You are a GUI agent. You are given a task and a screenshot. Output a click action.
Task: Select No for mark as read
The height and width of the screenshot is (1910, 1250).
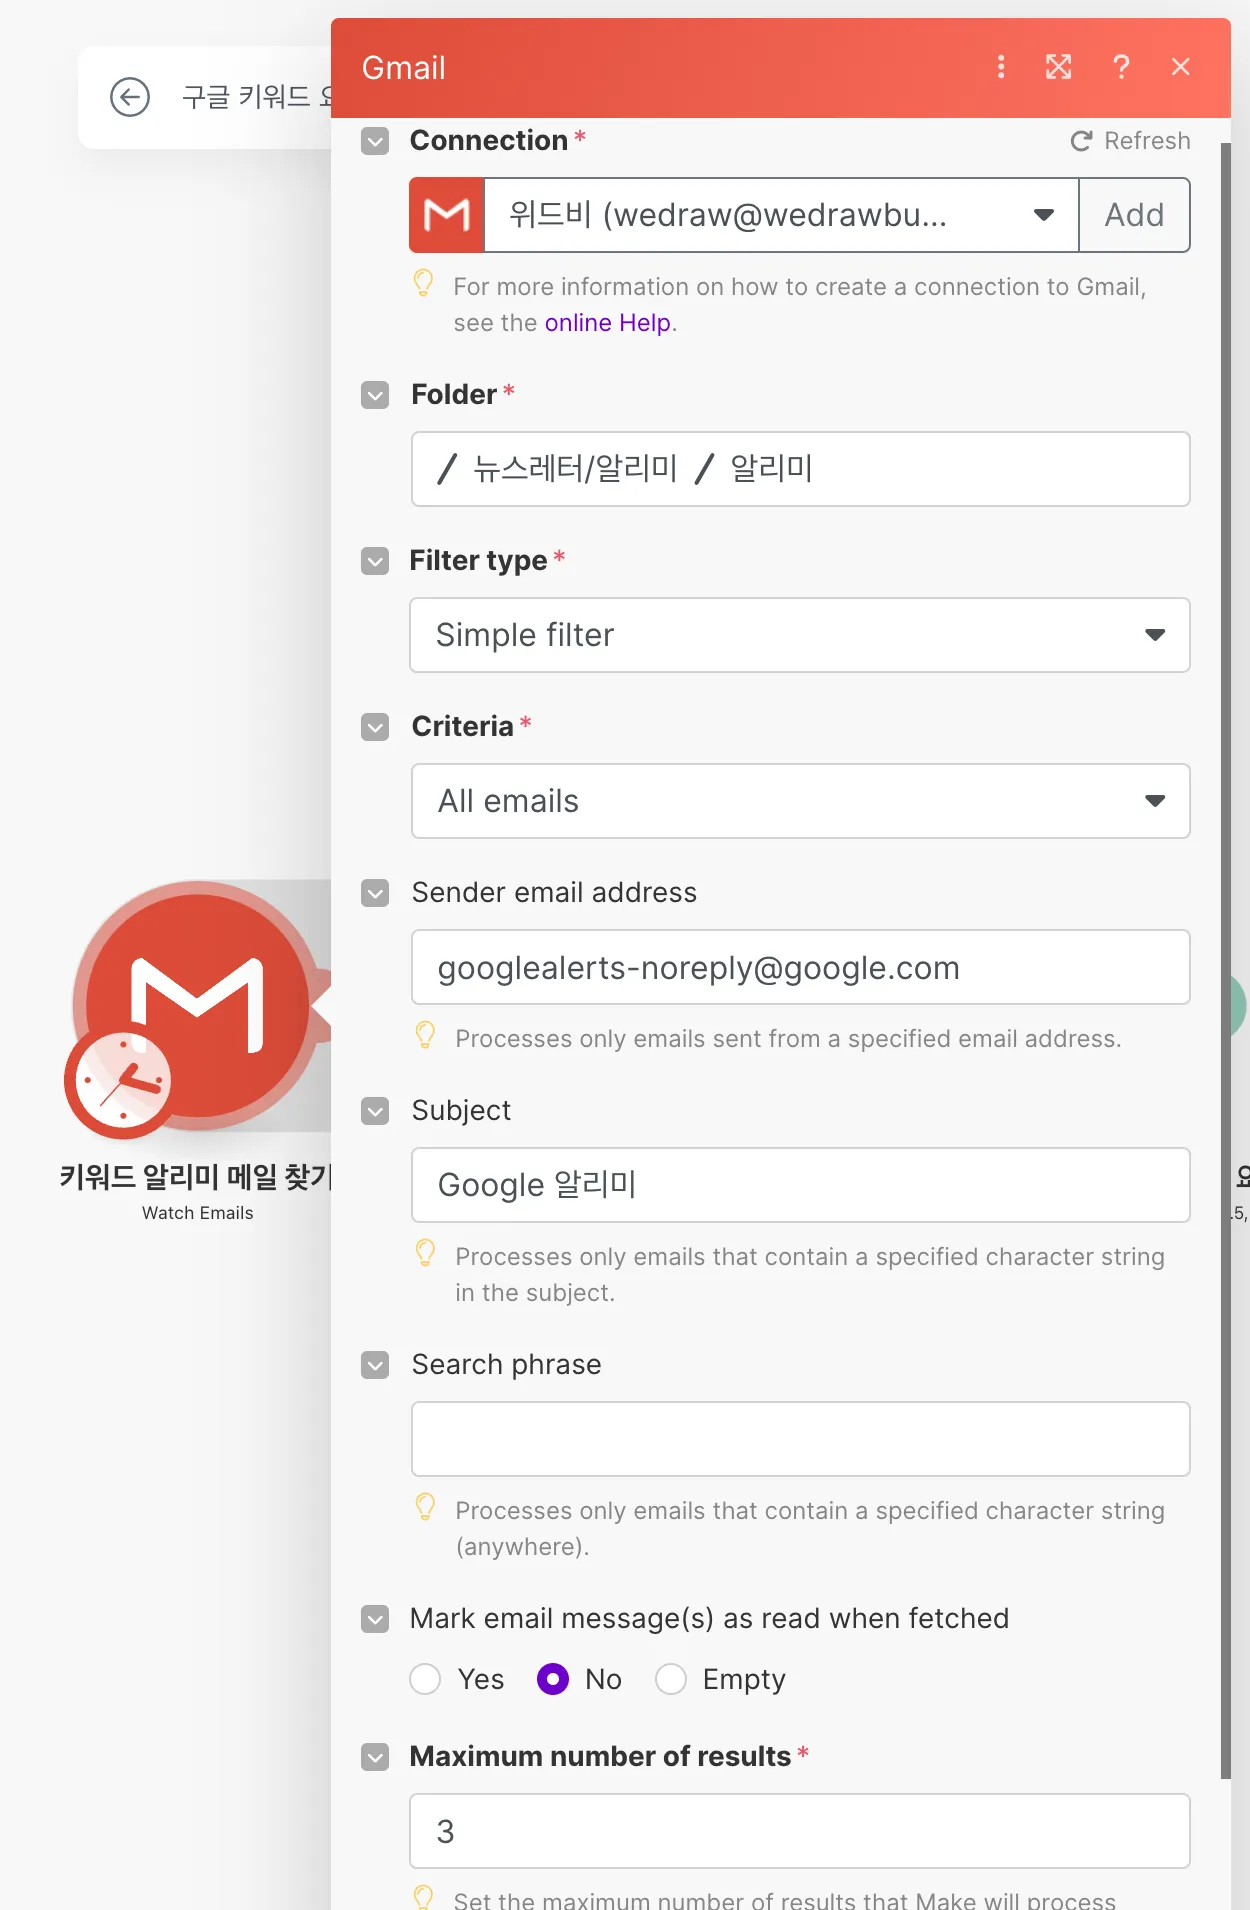click(x=553, y=1679)
